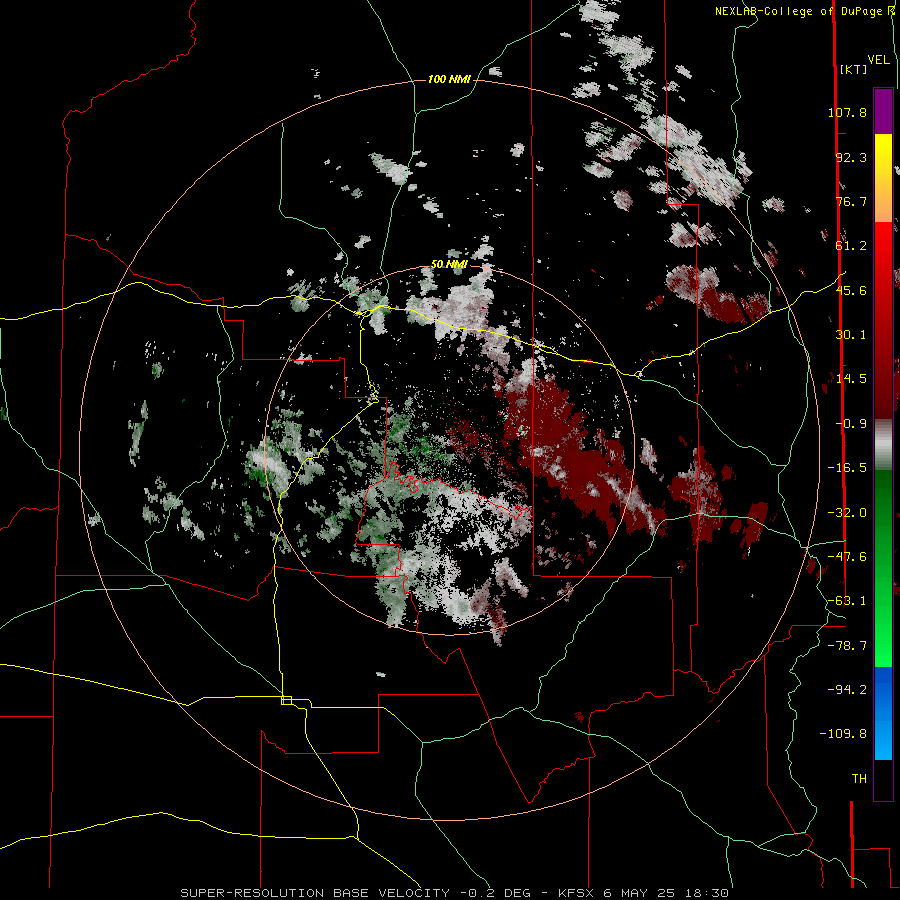
Task: Click the [KT] units label
Action: (853, 69)
